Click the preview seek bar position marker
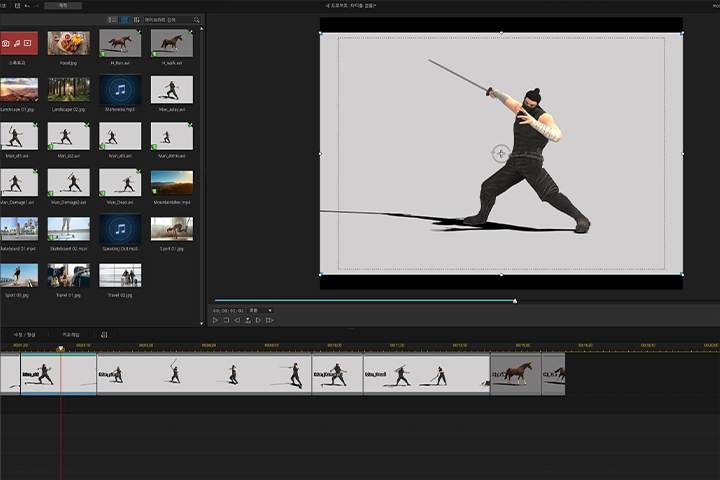The height and width of the screenshot is (480, 720). (515, 301)
